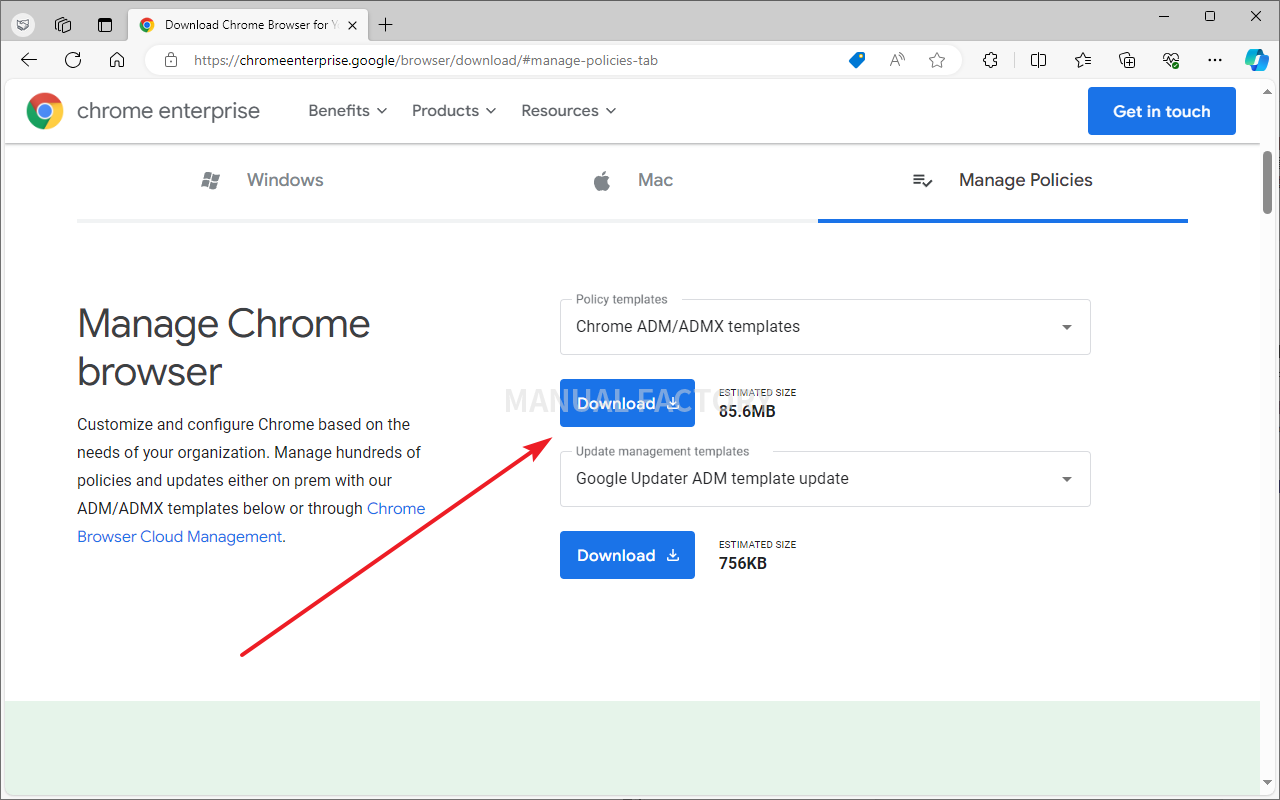Open the Extensions puzzle icon

point(990,60)
